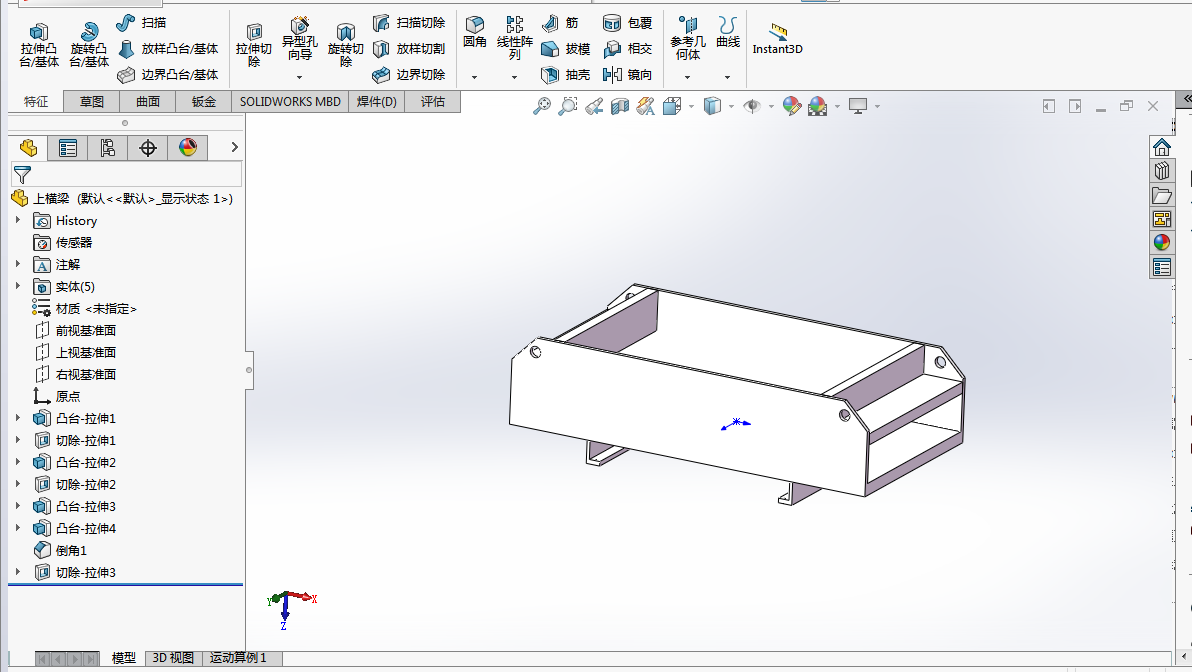Screen dimensions: 1192x672
Task: Open 参考几何体 reference geometry tool
Action: pos(687,38)
